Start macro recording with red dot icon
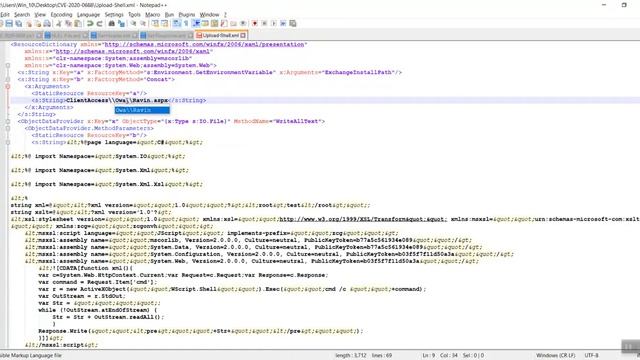The width and height of the screenshot is (640, 360). pyautogui.click(x=255, y=24)
